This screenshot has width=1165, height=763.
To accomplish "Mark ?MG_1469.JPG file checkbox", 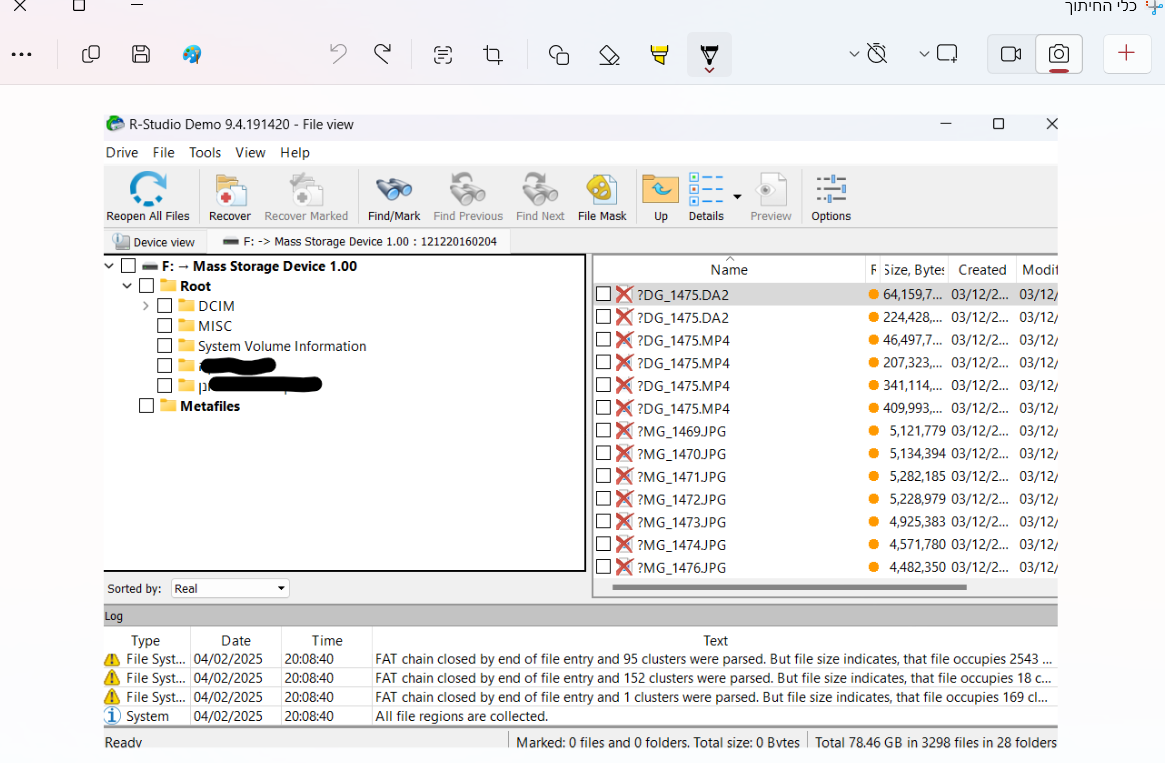I will (603, 431).
